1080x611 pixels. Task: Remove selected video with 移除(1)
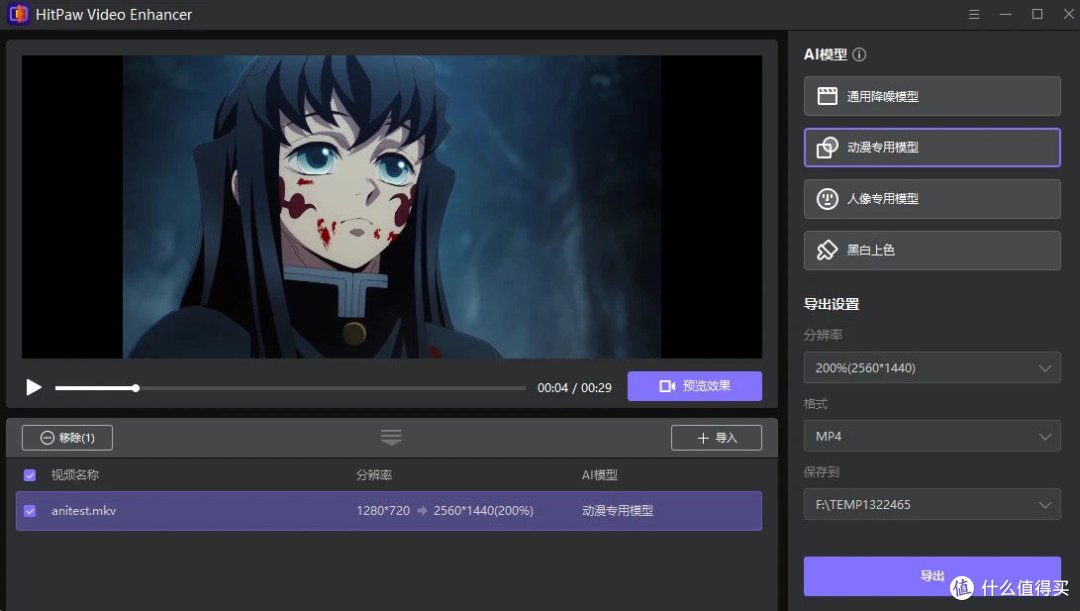point(67,437)
